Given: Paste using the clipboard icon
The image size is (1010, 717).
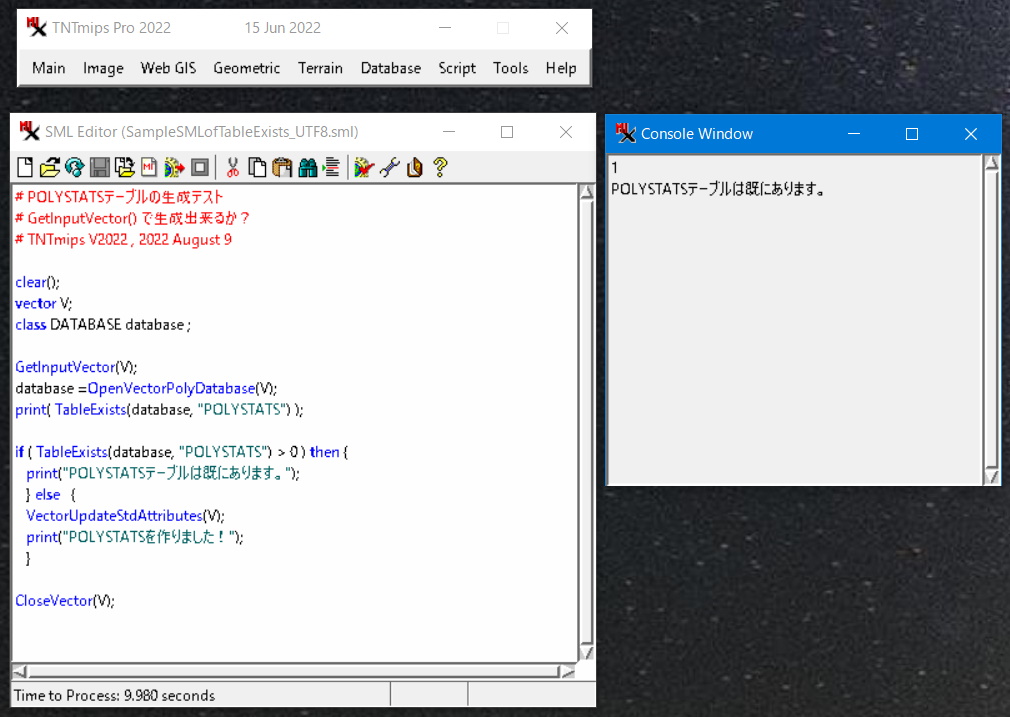Looking at the screenshot, I should point(282,168).
